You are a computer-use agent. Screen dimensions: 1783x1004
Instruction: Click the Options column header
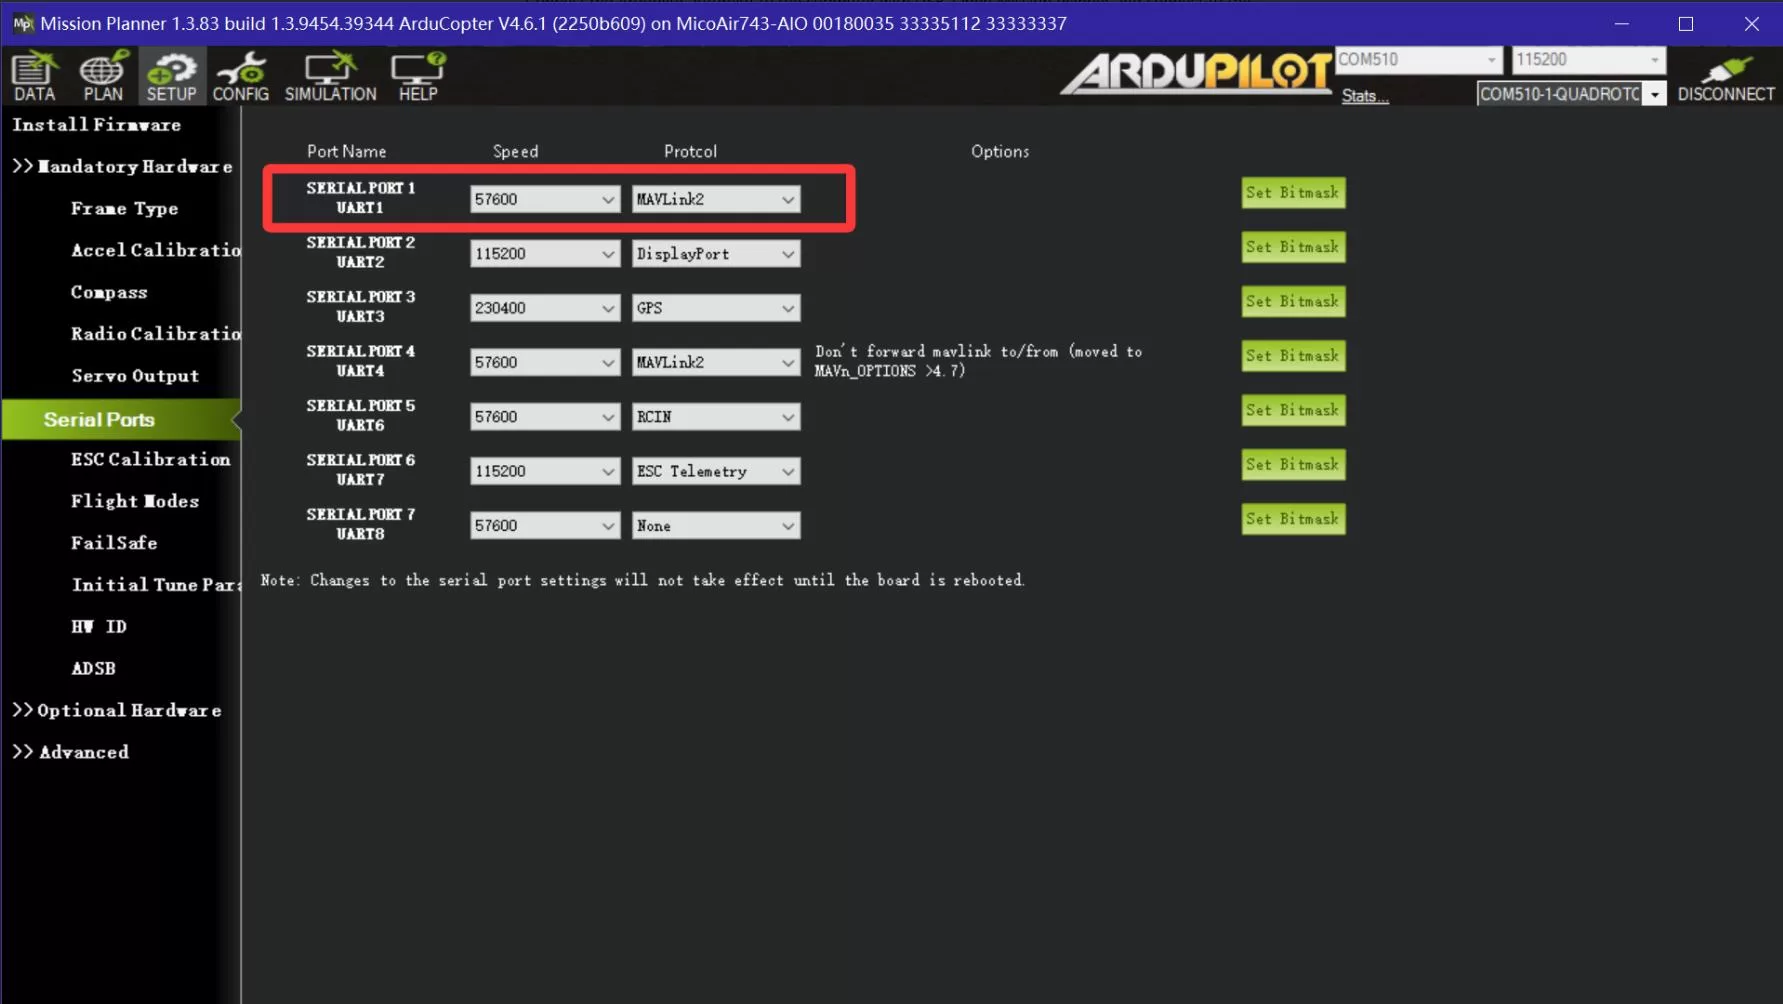pos(1000,152)
